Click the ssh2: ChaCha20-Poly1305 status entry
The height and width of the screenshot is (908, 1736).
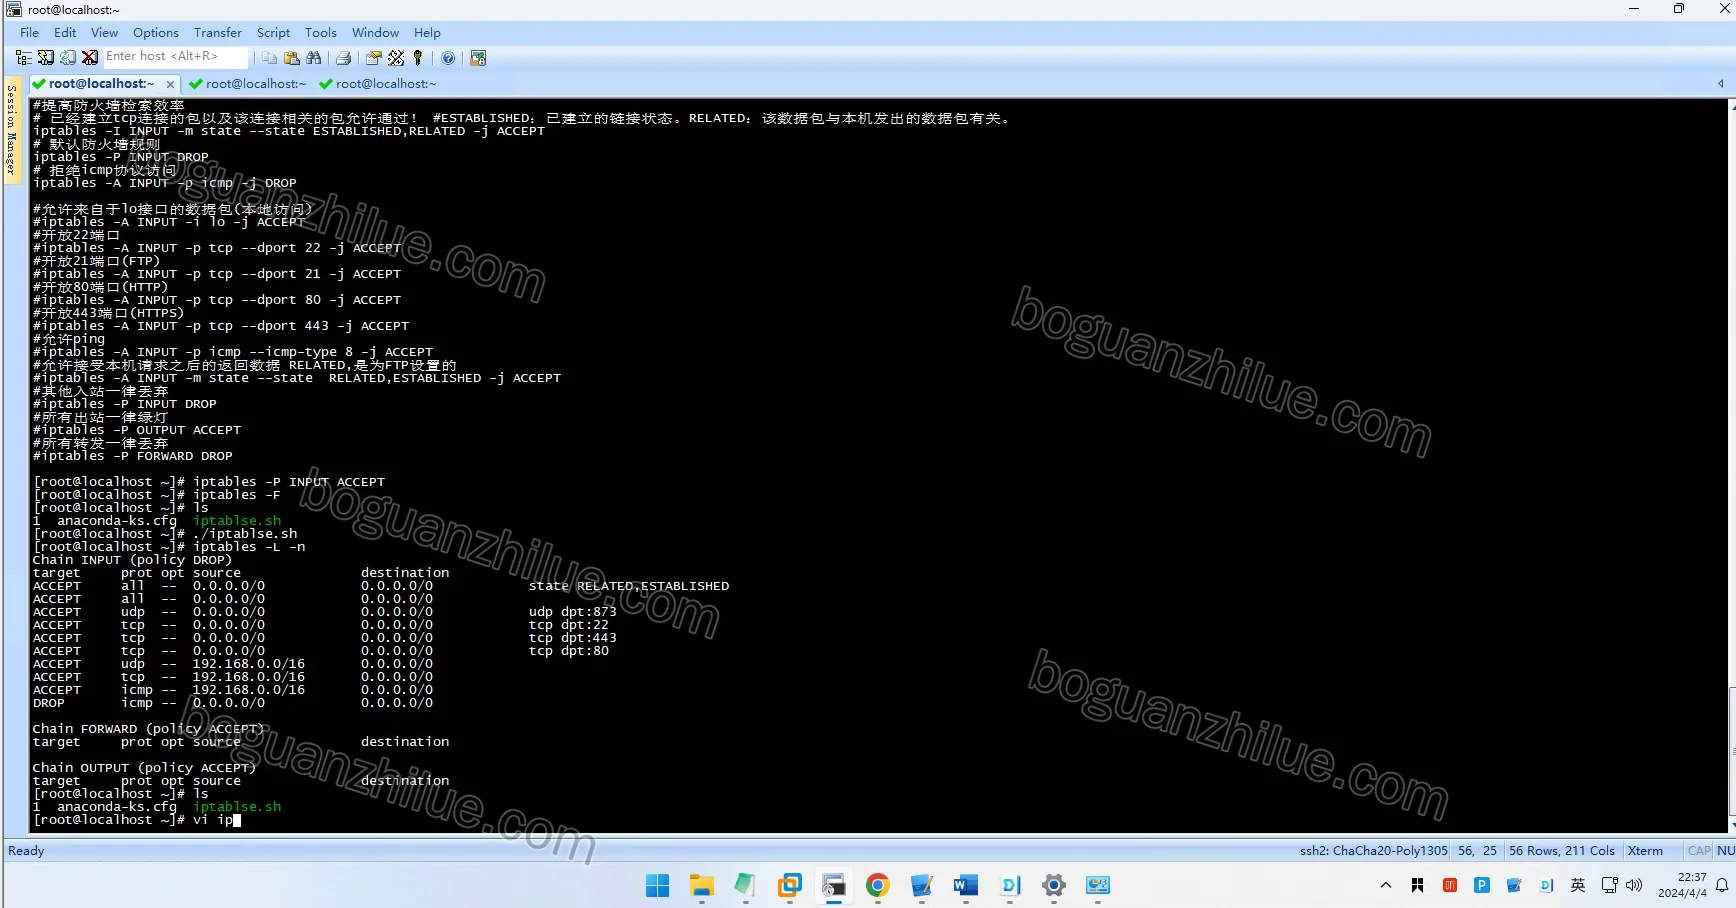pos(1373,851)
